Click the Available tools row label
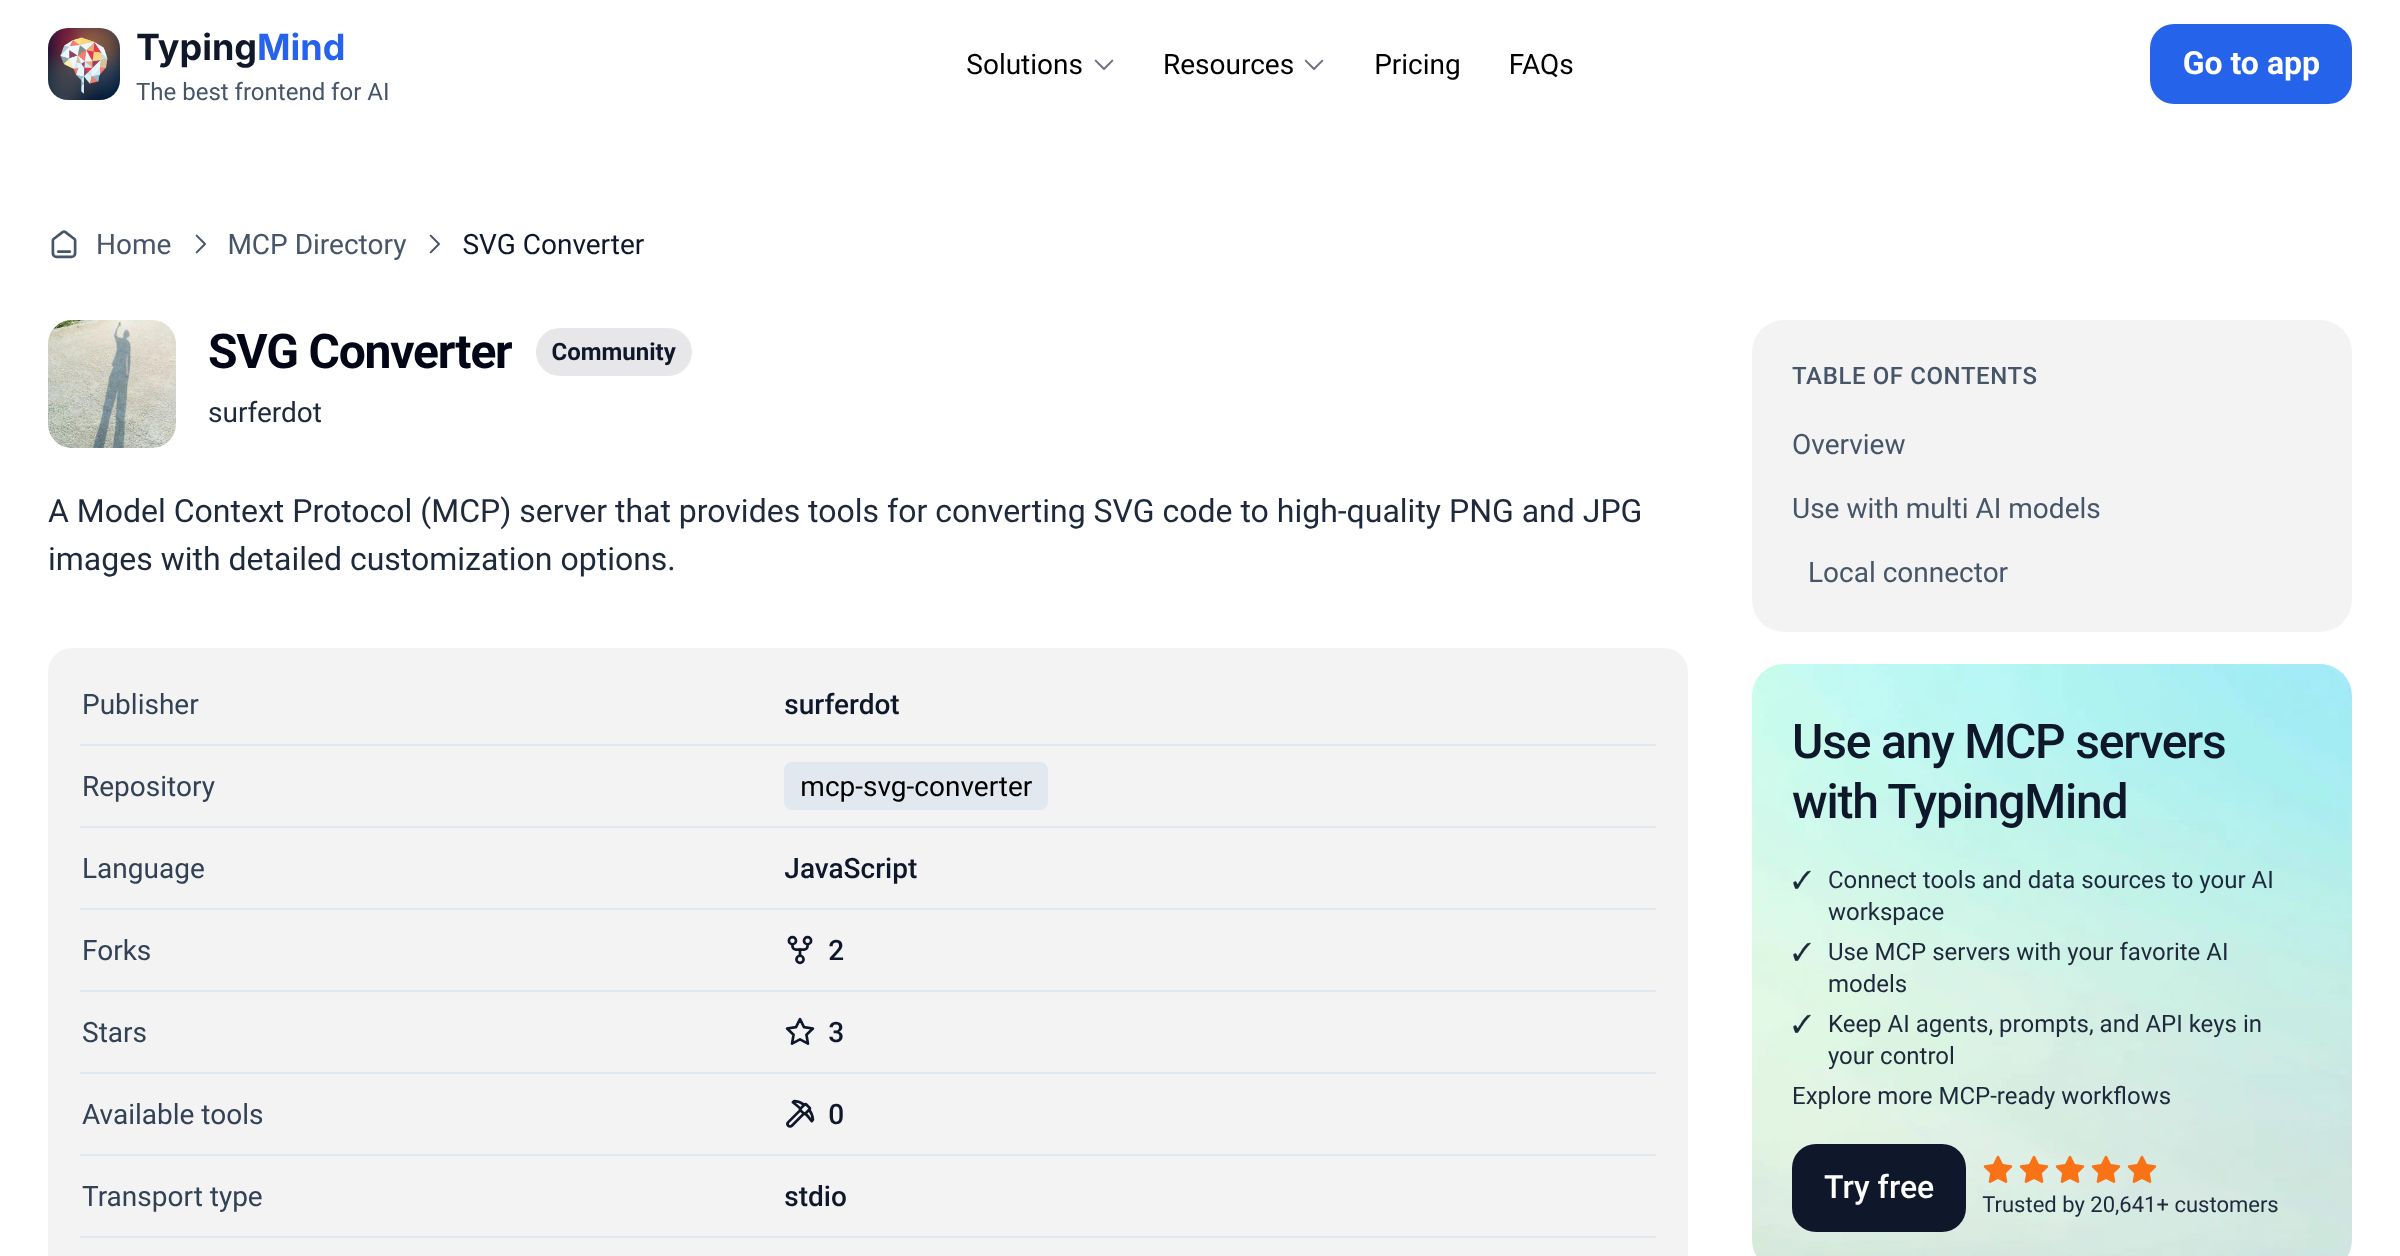Viewport: 2400px width, 1256px height. [172, 1114]
